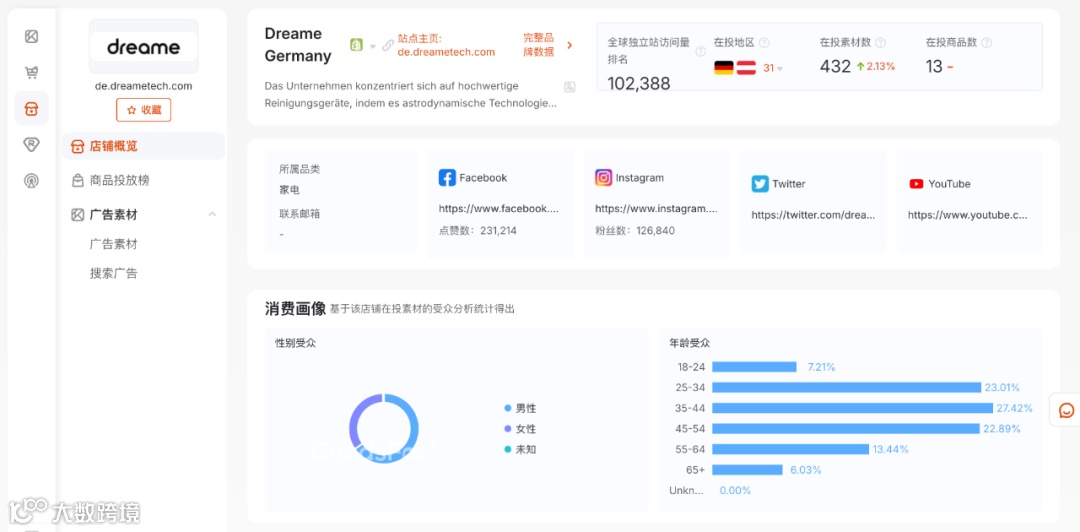The width and height of the screenshot is (1080, 532).
Task: Open the de.dreametech.com site link
Action: pyautogui.click(x=446, y=52)
